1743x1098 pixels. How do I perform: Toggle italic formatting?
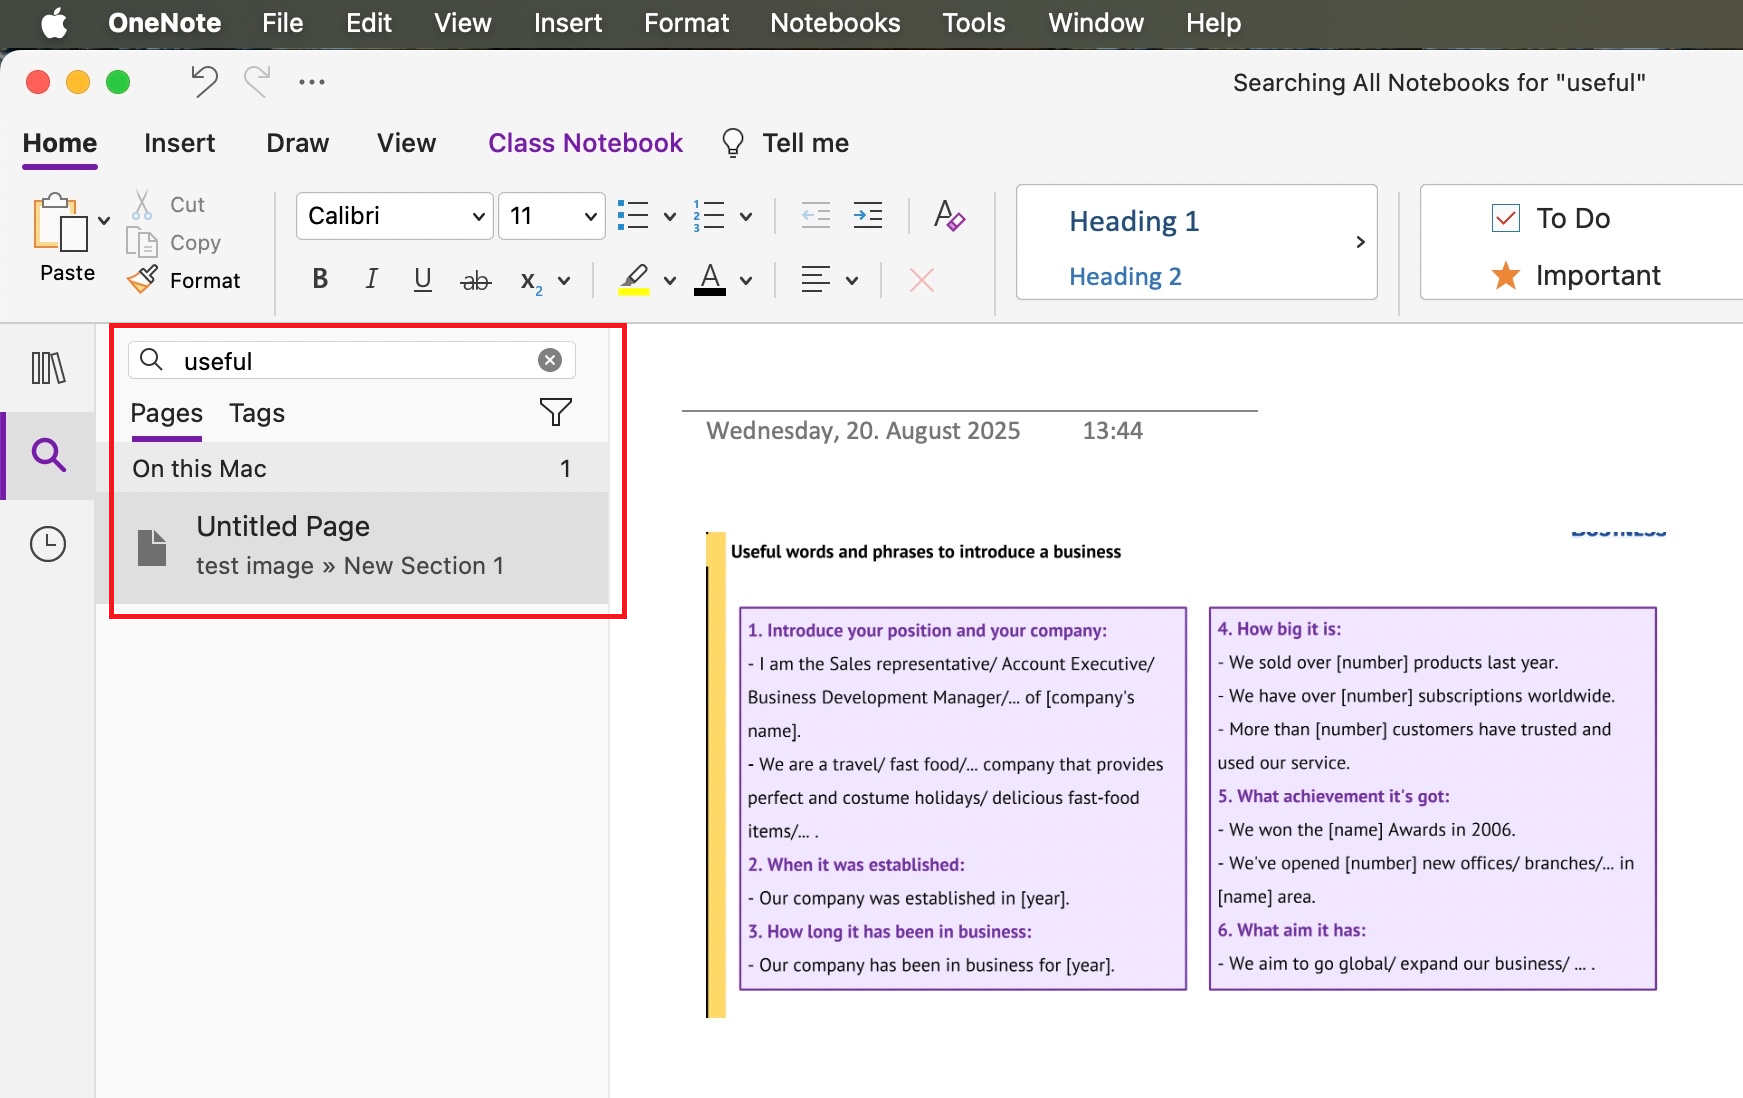[x=371, y=279]
